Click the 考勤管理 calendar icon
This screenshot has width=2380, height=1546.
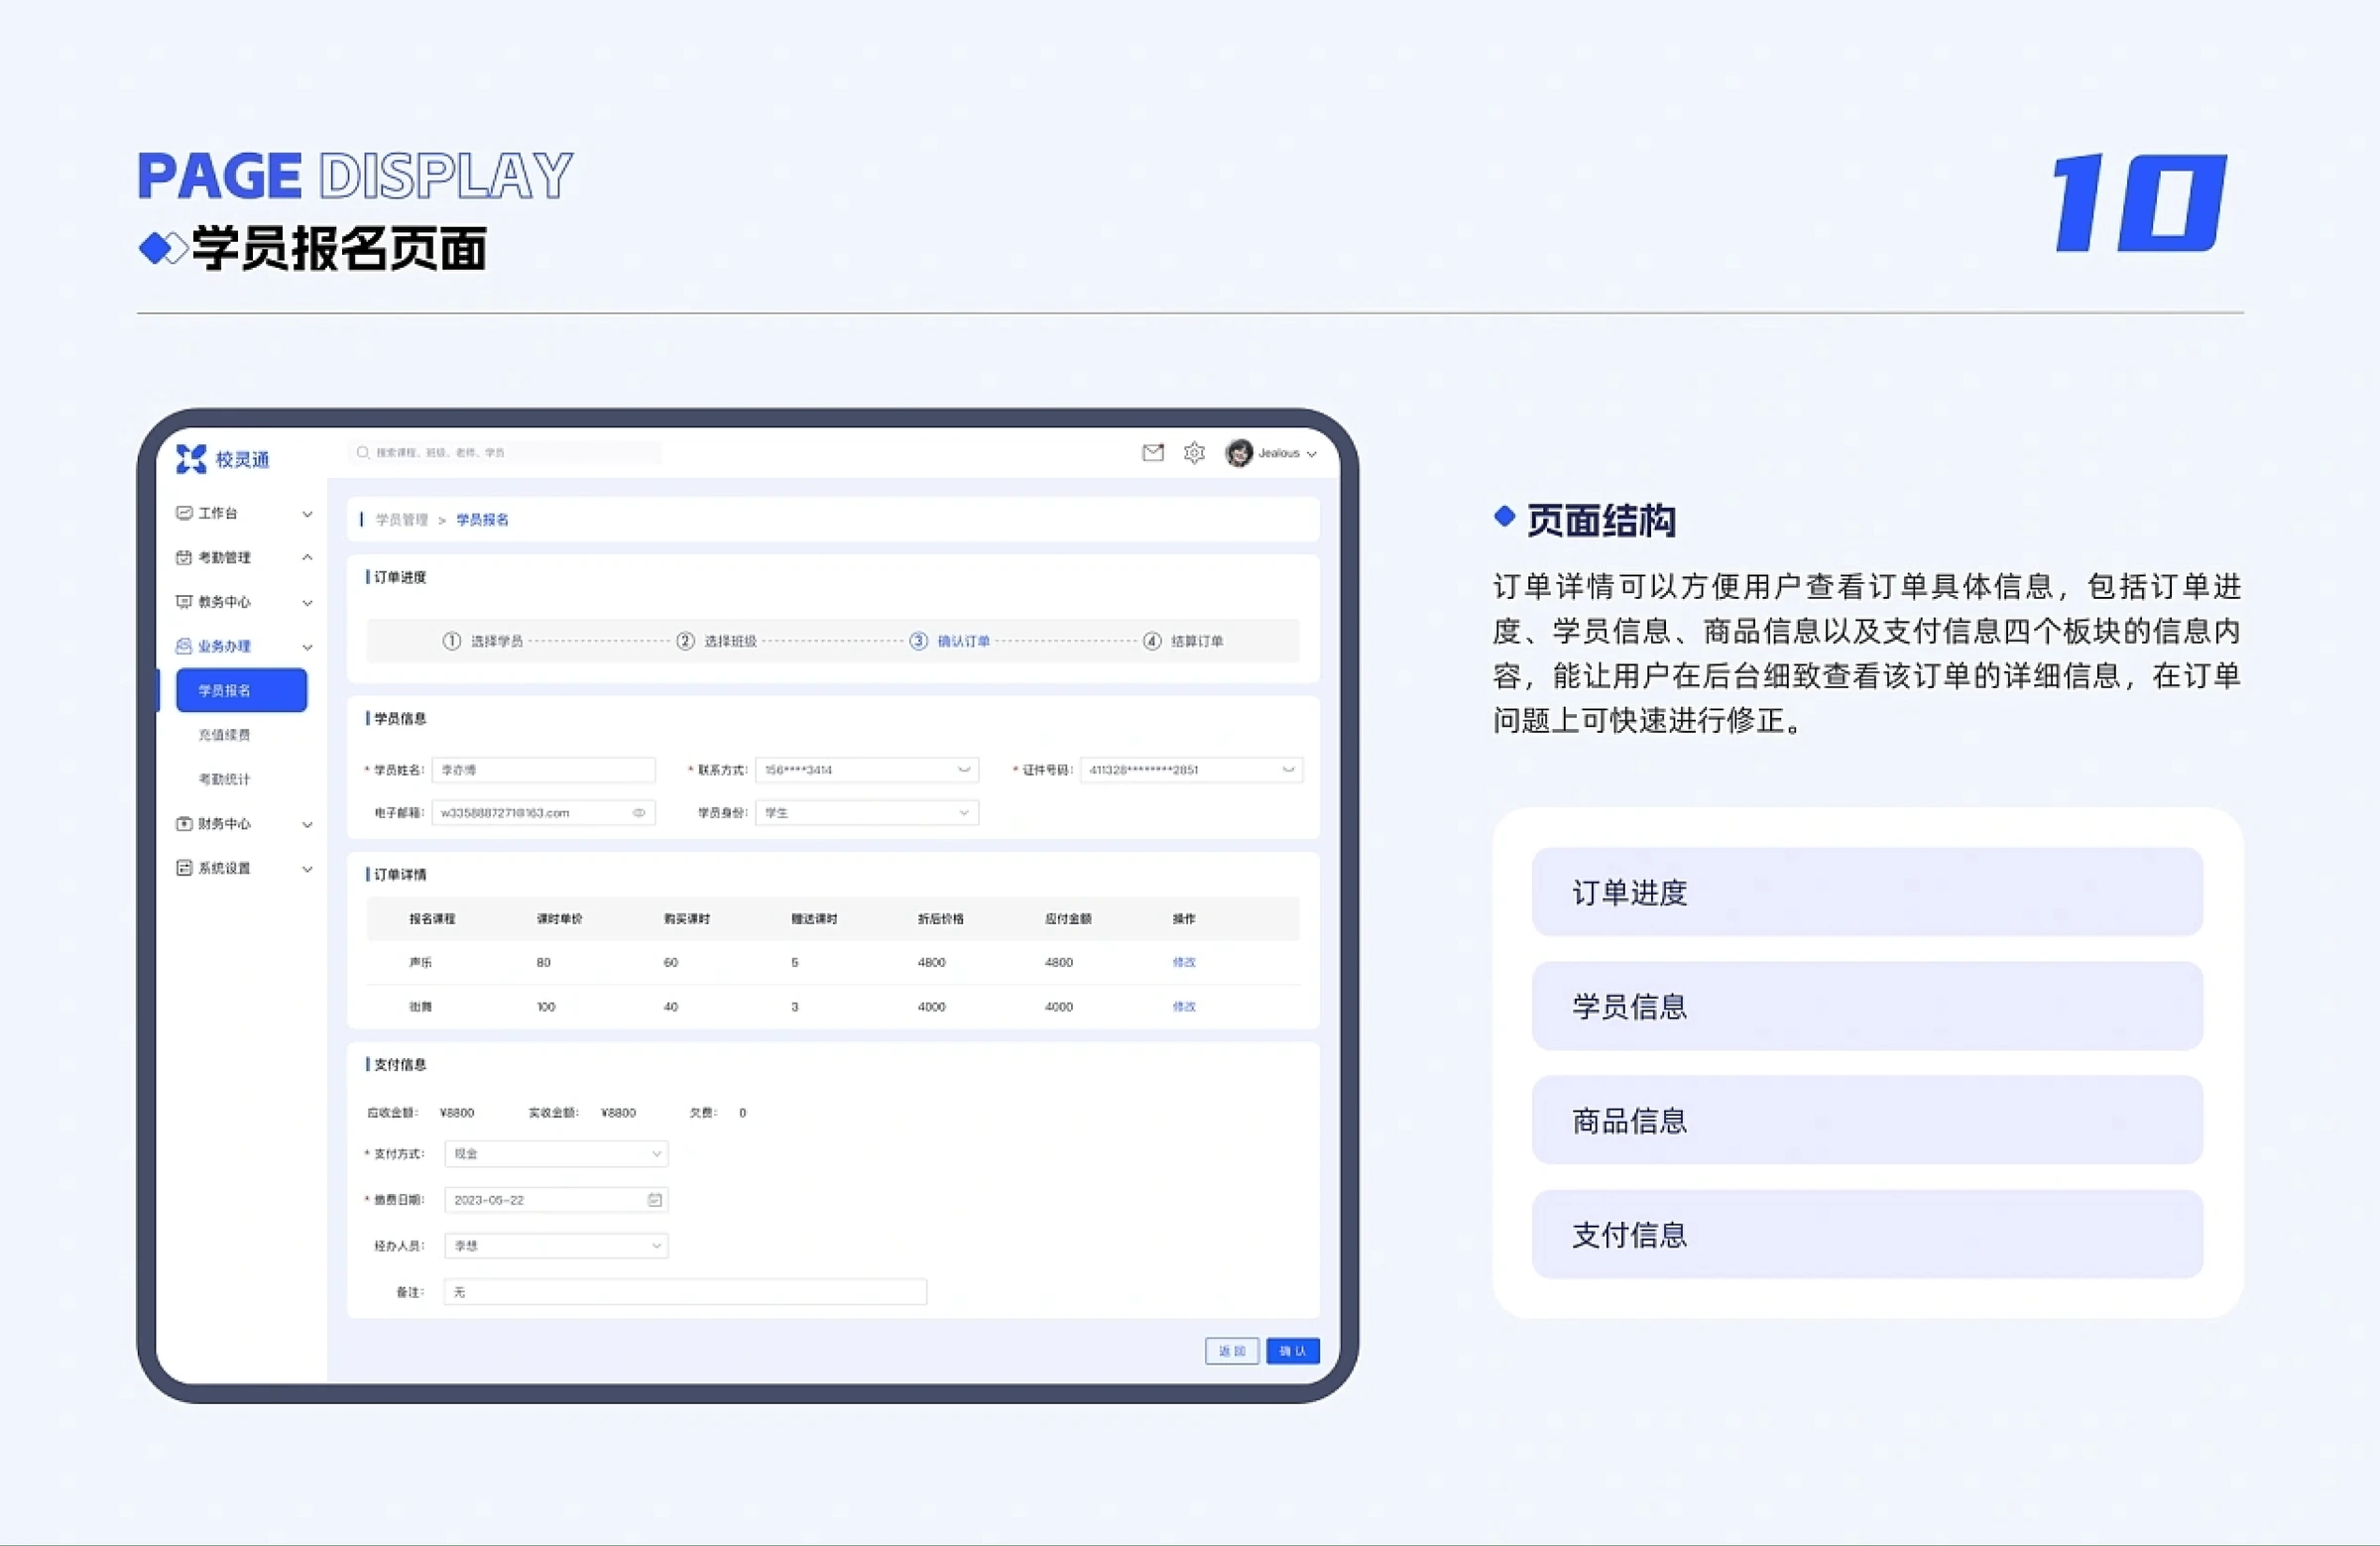(x=184, y=557)
